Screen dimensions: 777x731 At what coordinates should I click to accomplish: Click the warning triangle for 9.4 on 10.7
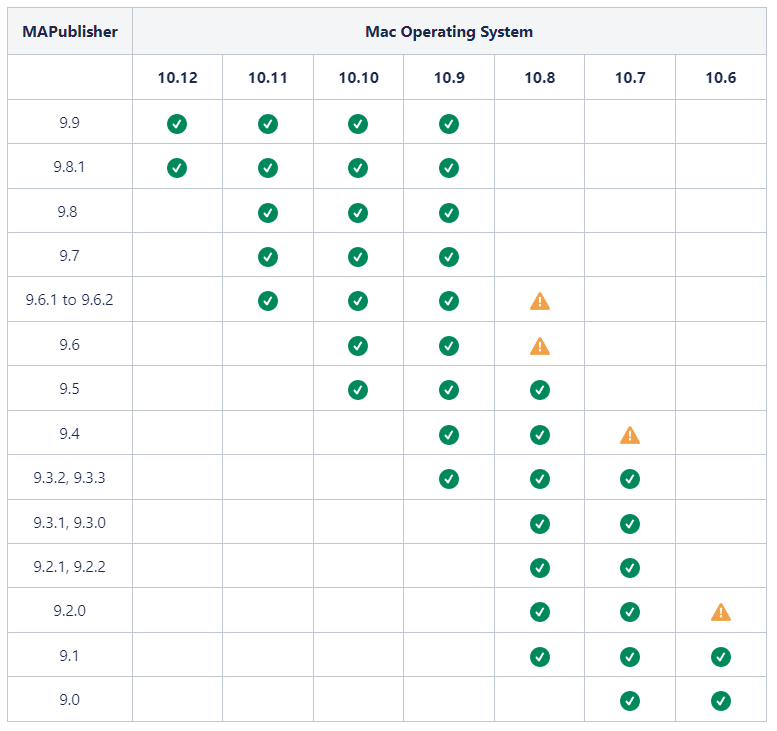click(630, 435)
